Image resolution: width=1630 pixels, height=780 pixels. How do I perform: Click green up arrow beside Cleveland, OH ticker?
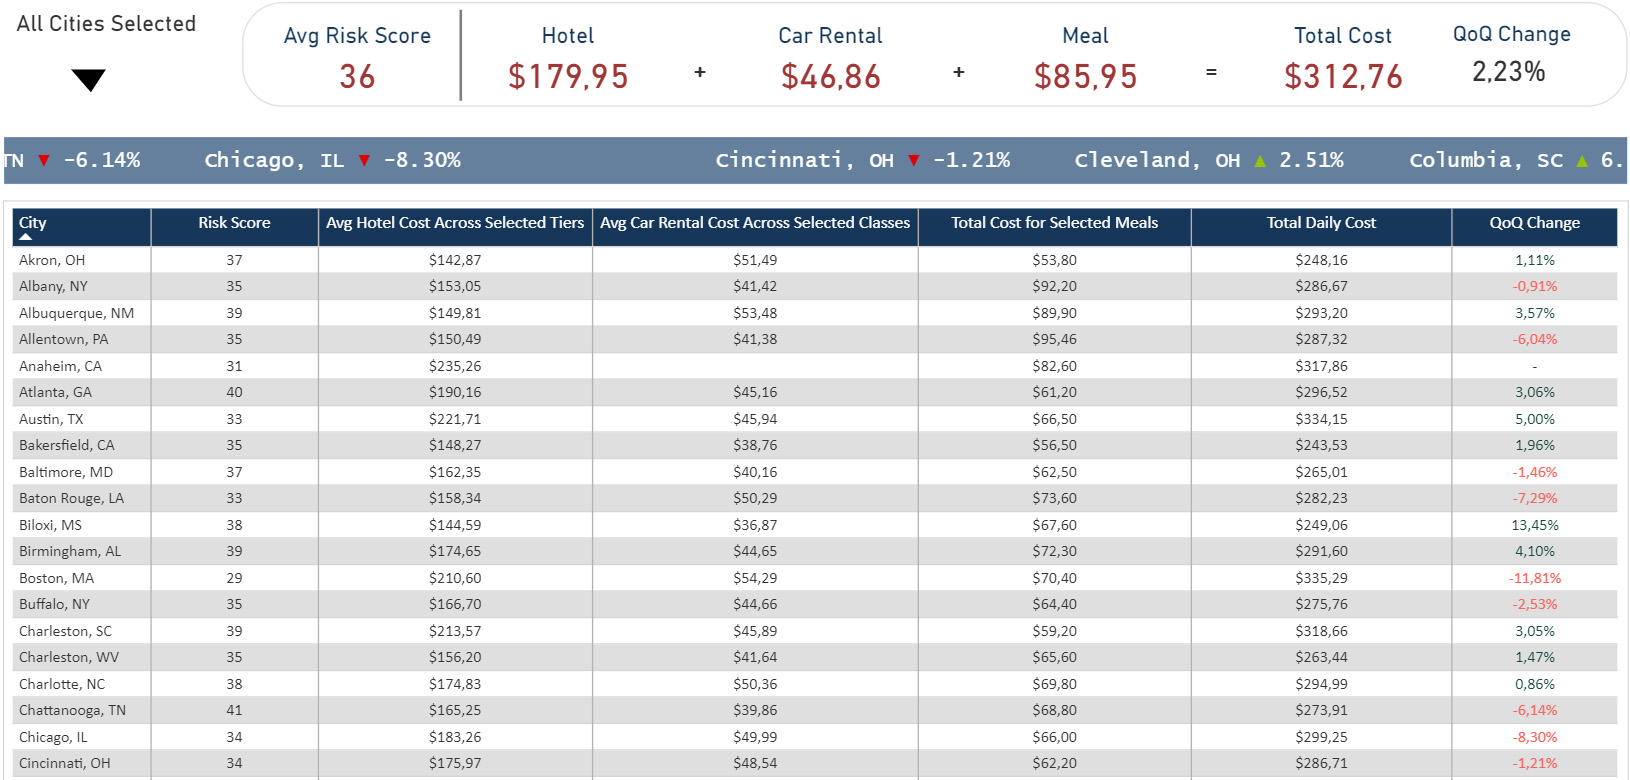click(1260, 161)
